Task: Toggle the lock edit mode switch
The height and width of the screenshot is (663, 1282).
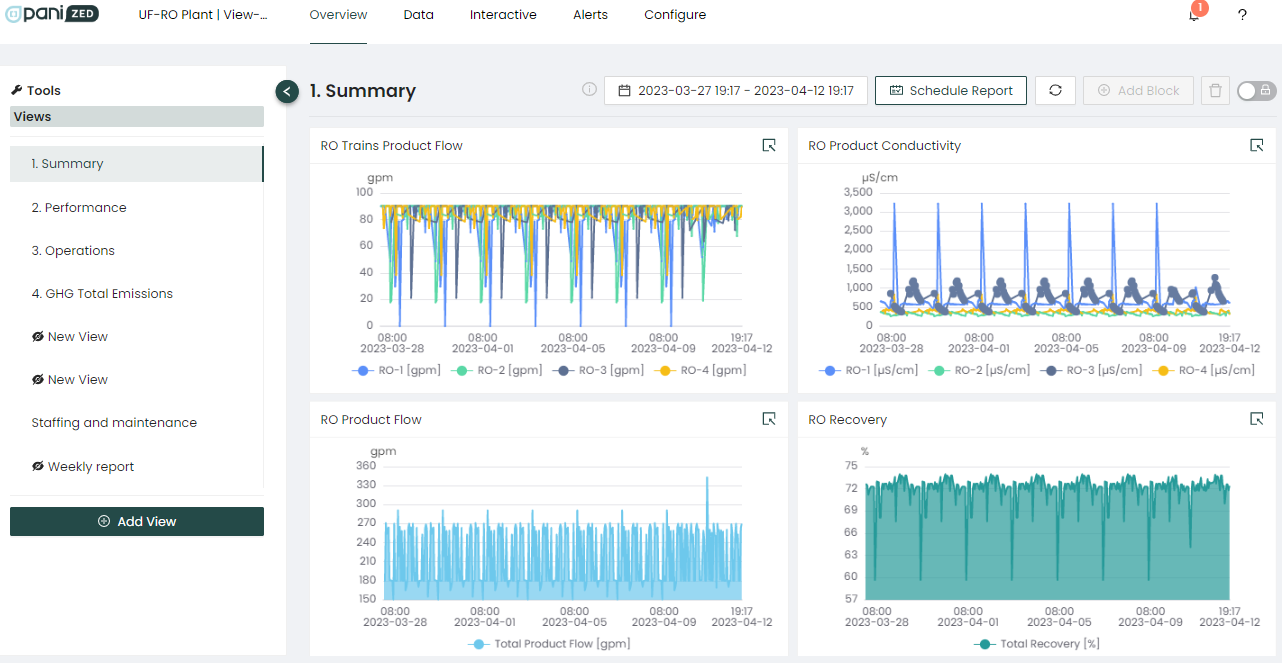Action: 1256,91
